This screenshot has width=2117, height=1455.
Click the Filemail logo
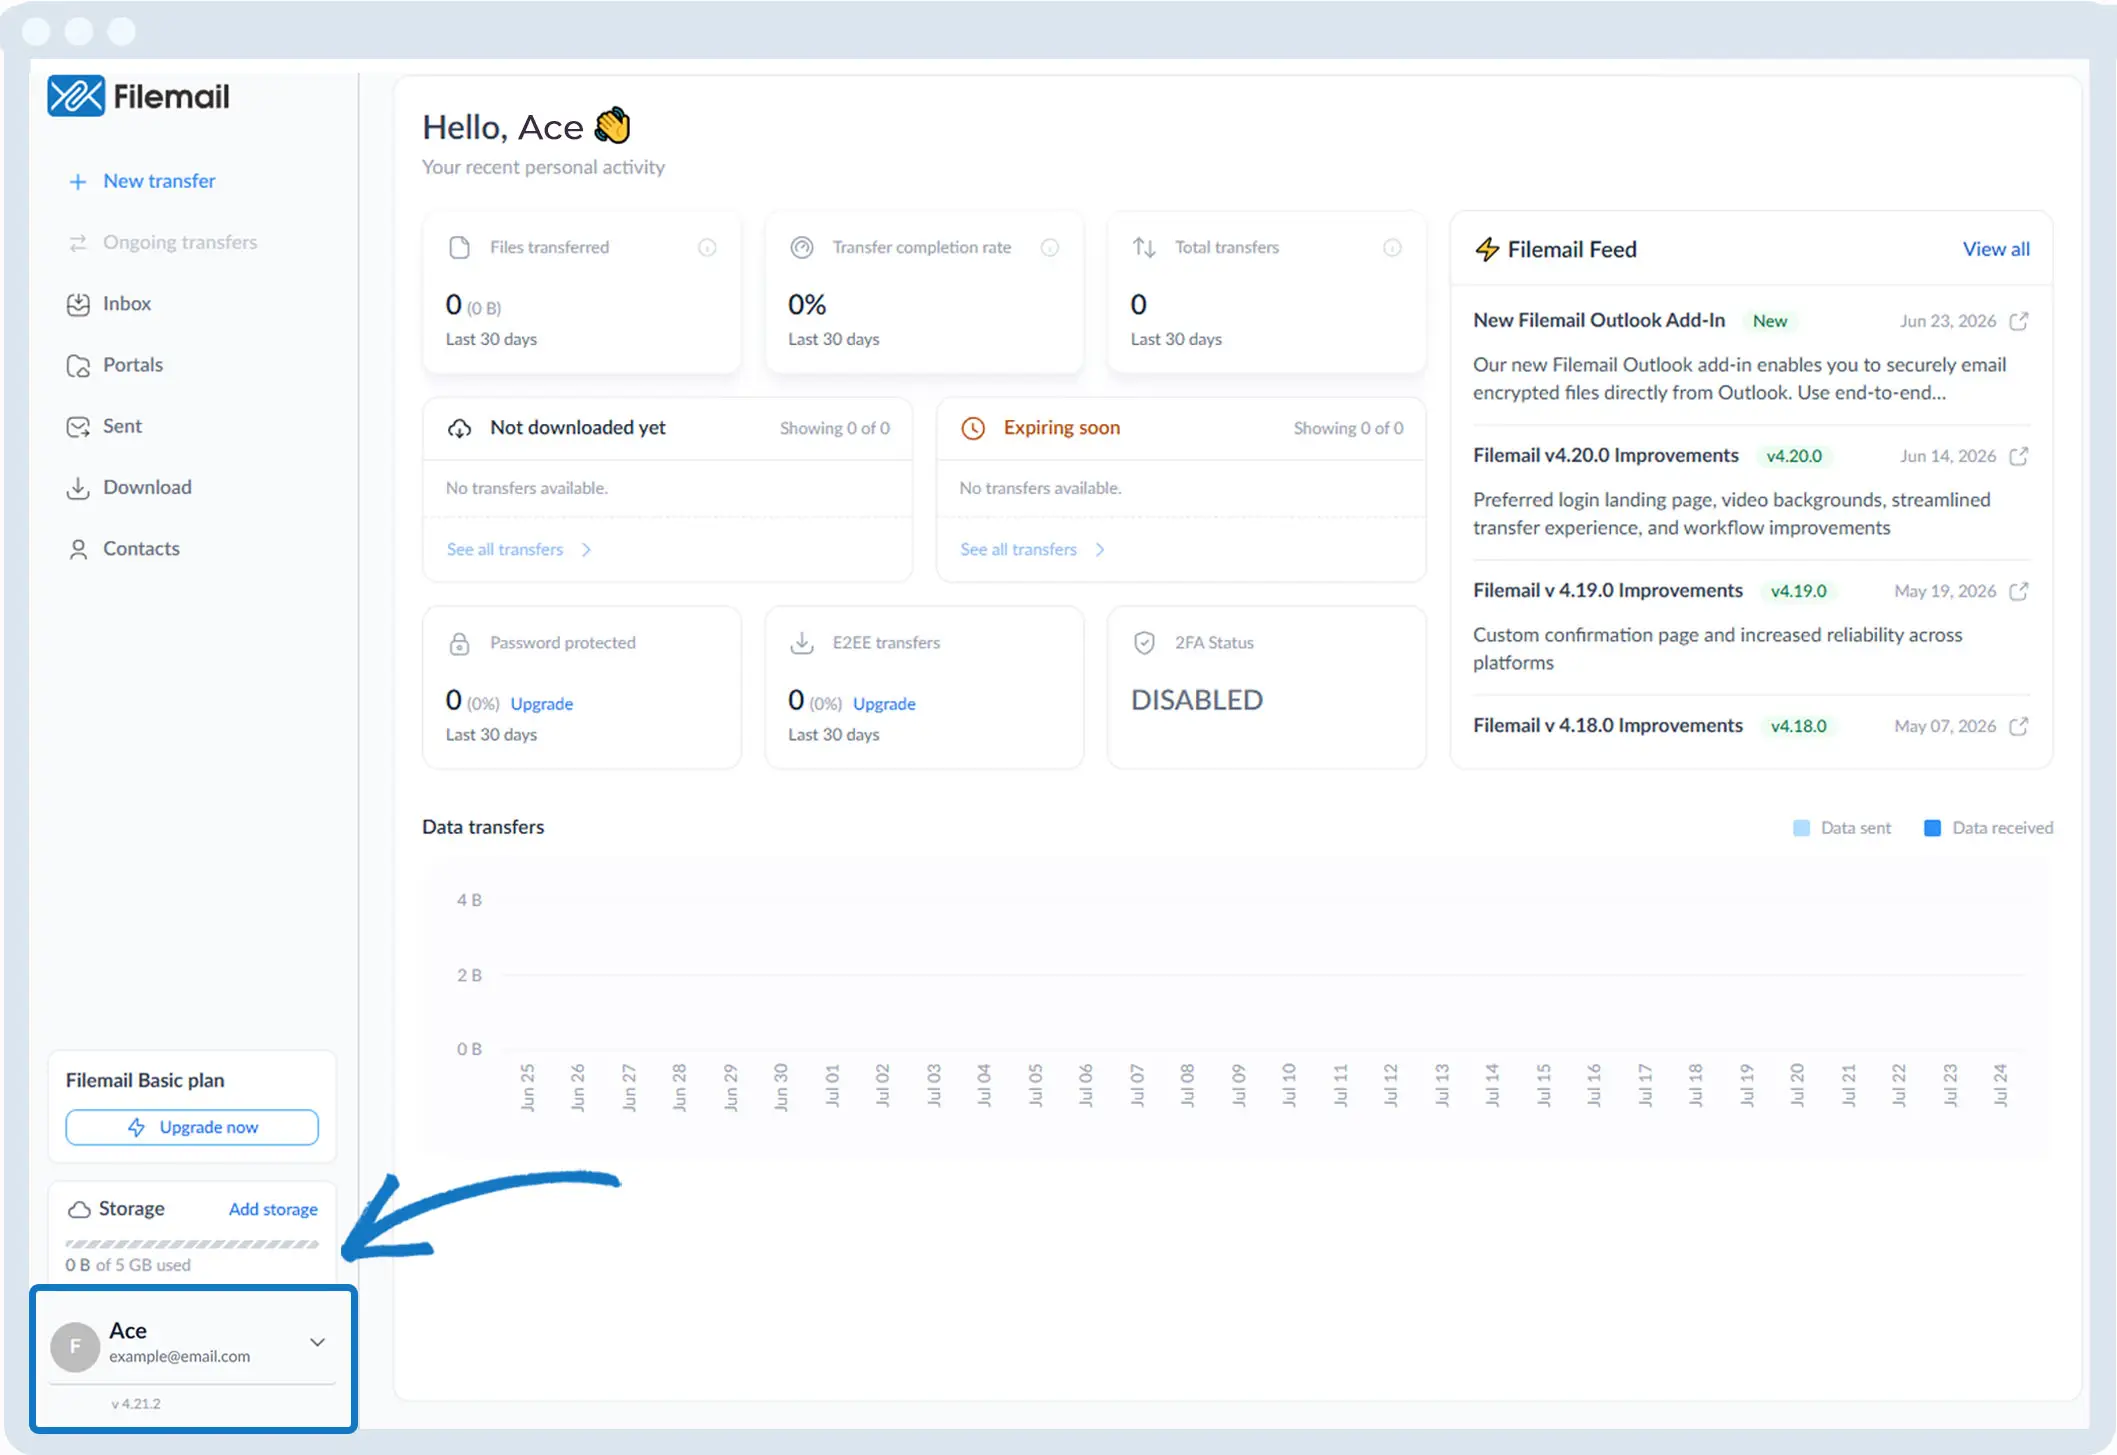[138, 96]
